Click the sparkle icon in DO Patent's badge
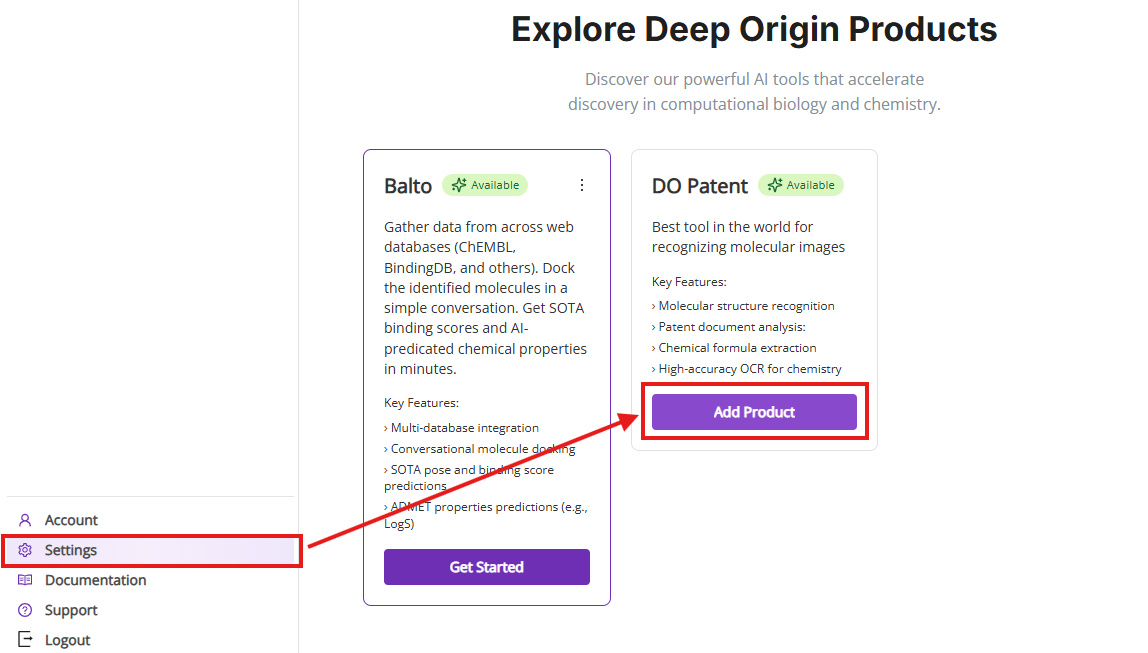This screenshot has height=653, width=1148. 775,185
